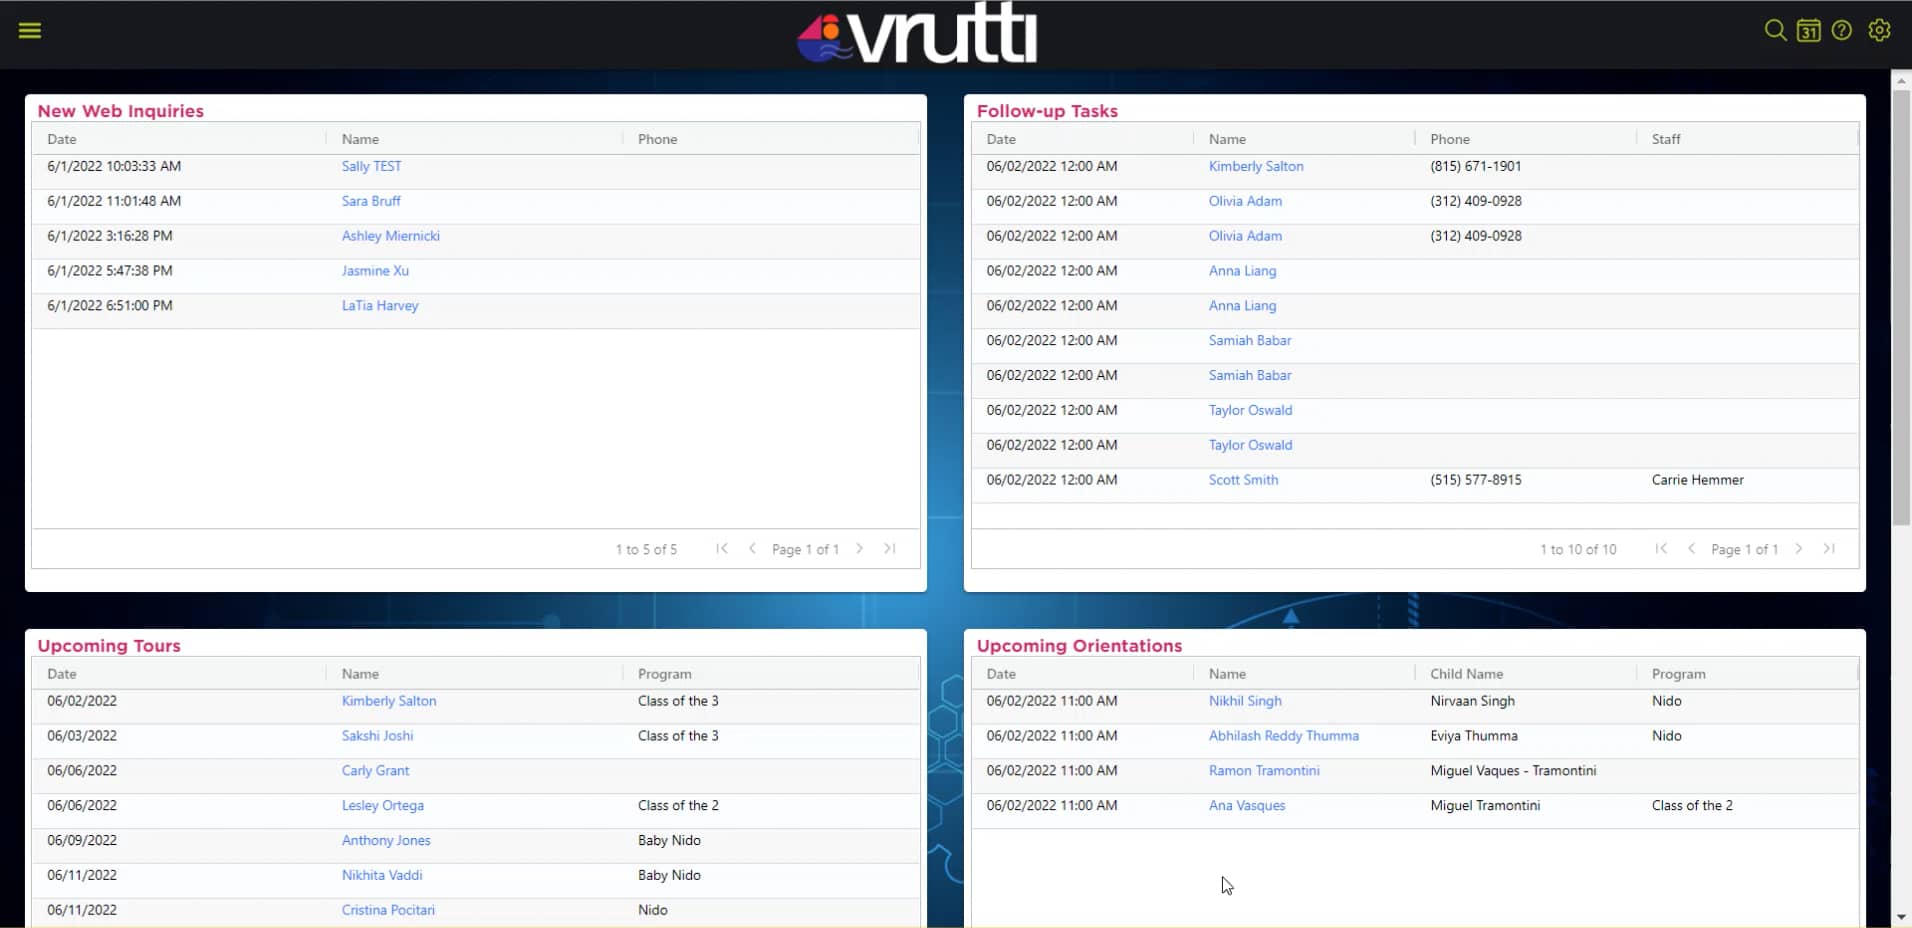Open Abhilash Reddy Thumma orientation record
The image size is (1912, 928).
click(x=1283, y=735)
